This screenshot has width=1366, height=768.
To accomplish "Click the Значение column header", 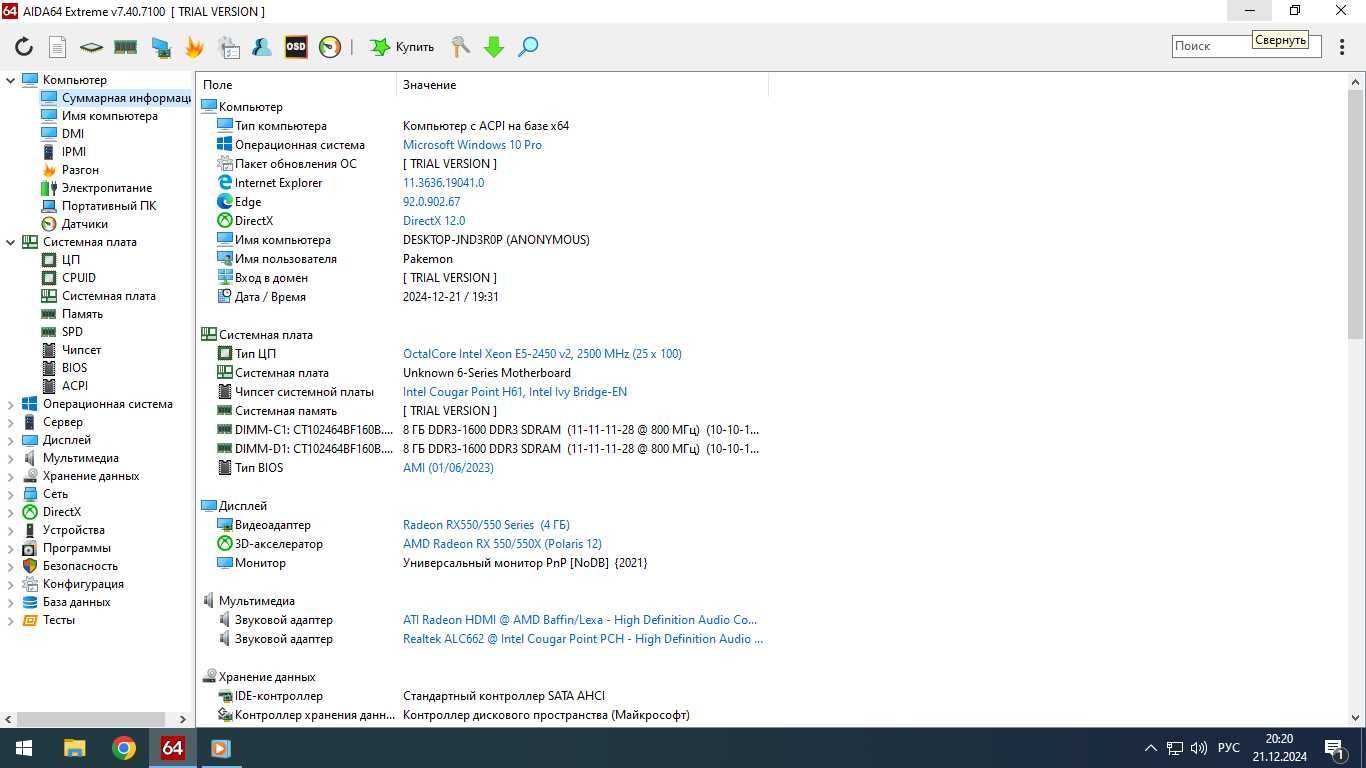I will point(582,85).
